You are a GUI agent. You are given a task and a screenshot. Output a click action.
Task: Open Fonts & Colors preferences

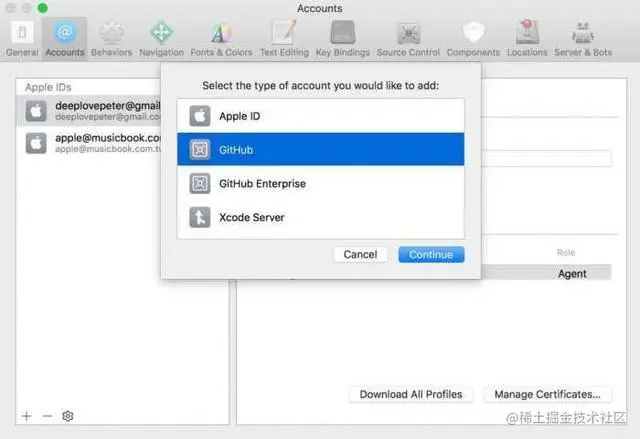221,40
